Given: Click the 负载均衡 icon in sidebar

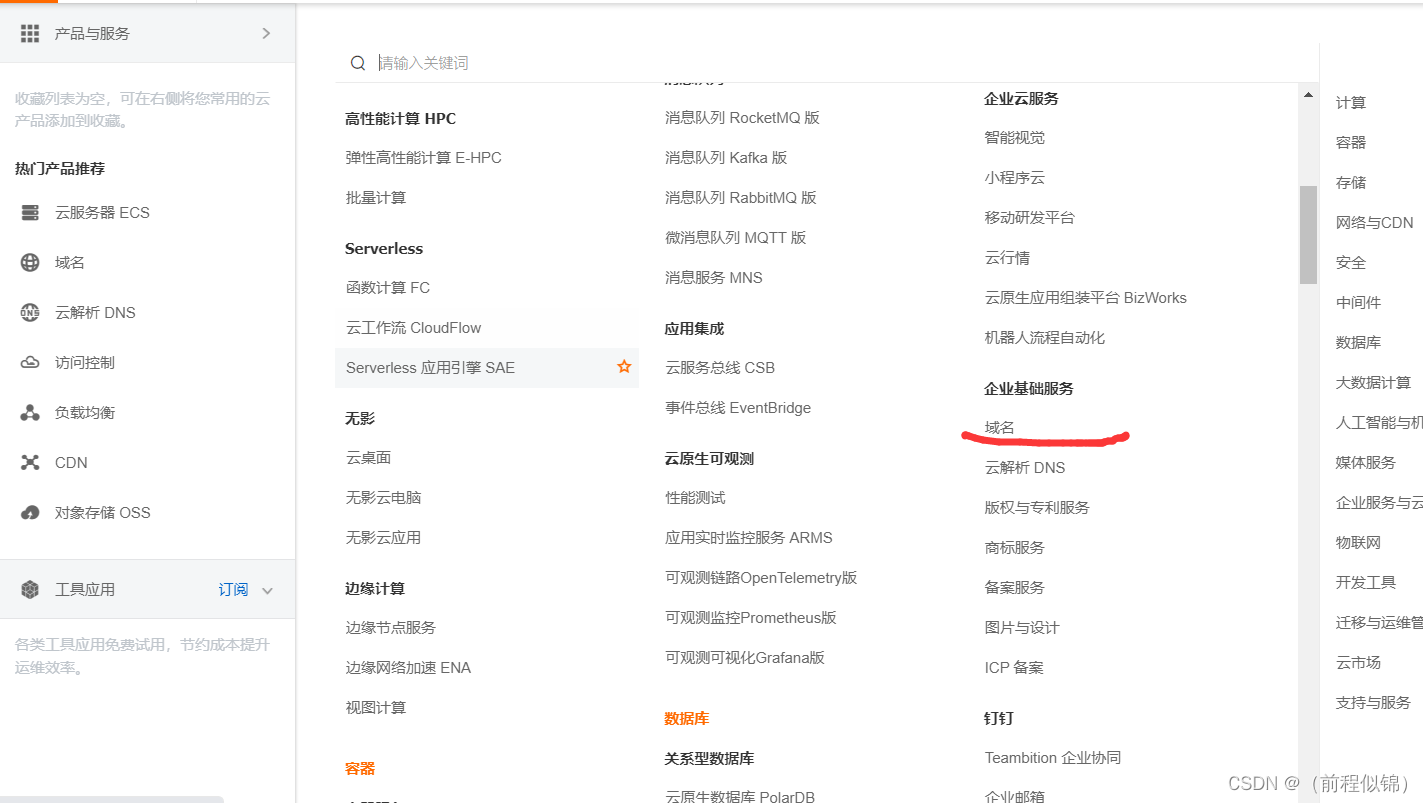Looking at the screenshot, I should (30, 412).
